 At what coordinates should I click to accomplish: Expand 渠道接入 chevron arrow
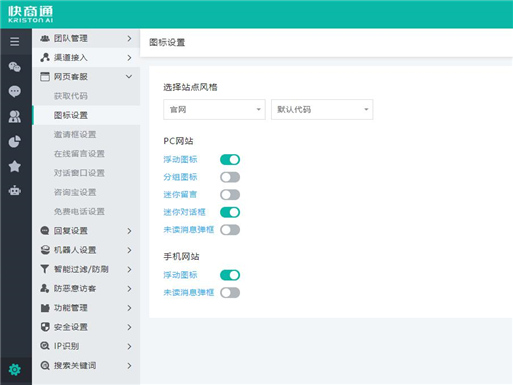coord(129,58)
